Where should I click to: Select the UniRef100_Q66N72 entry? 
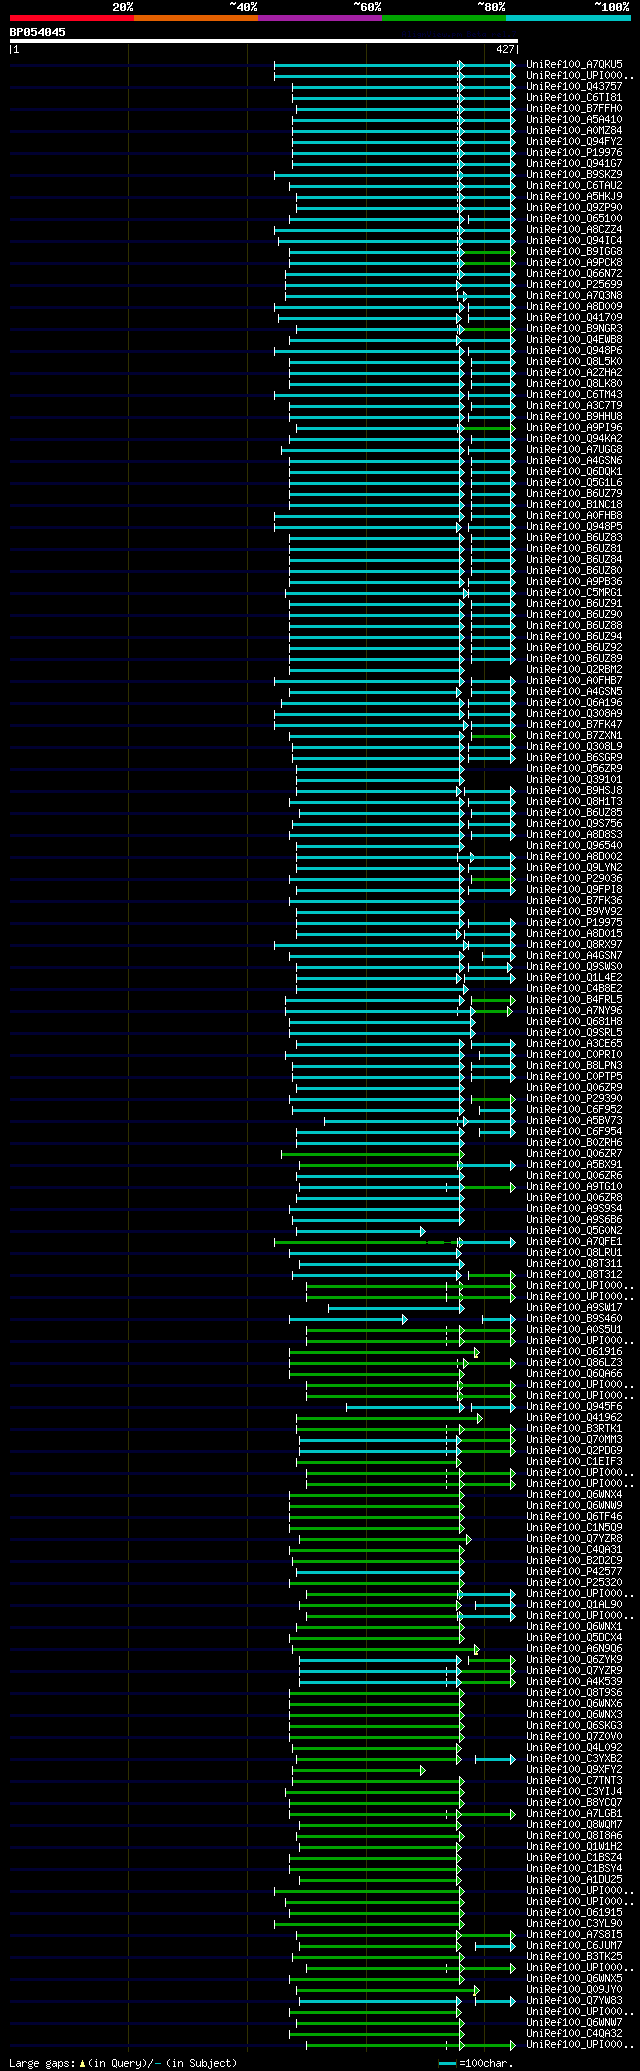(574, 273)
